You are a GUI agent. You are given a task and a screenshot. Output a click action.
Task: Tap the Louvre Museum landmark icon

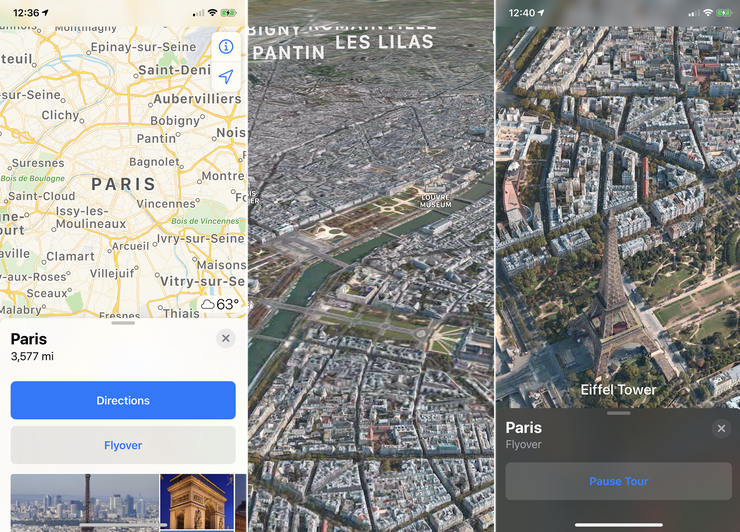click(436, 189)
